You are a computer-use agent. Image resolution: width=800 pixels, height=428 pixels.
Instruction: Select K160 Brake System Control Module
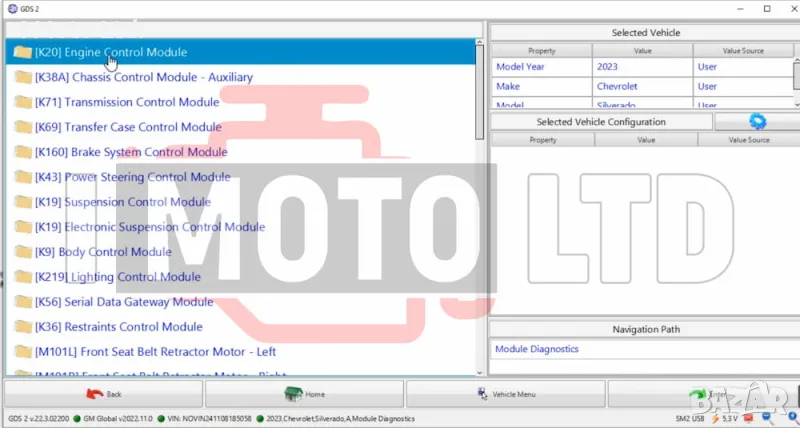(x=131, y=152)
